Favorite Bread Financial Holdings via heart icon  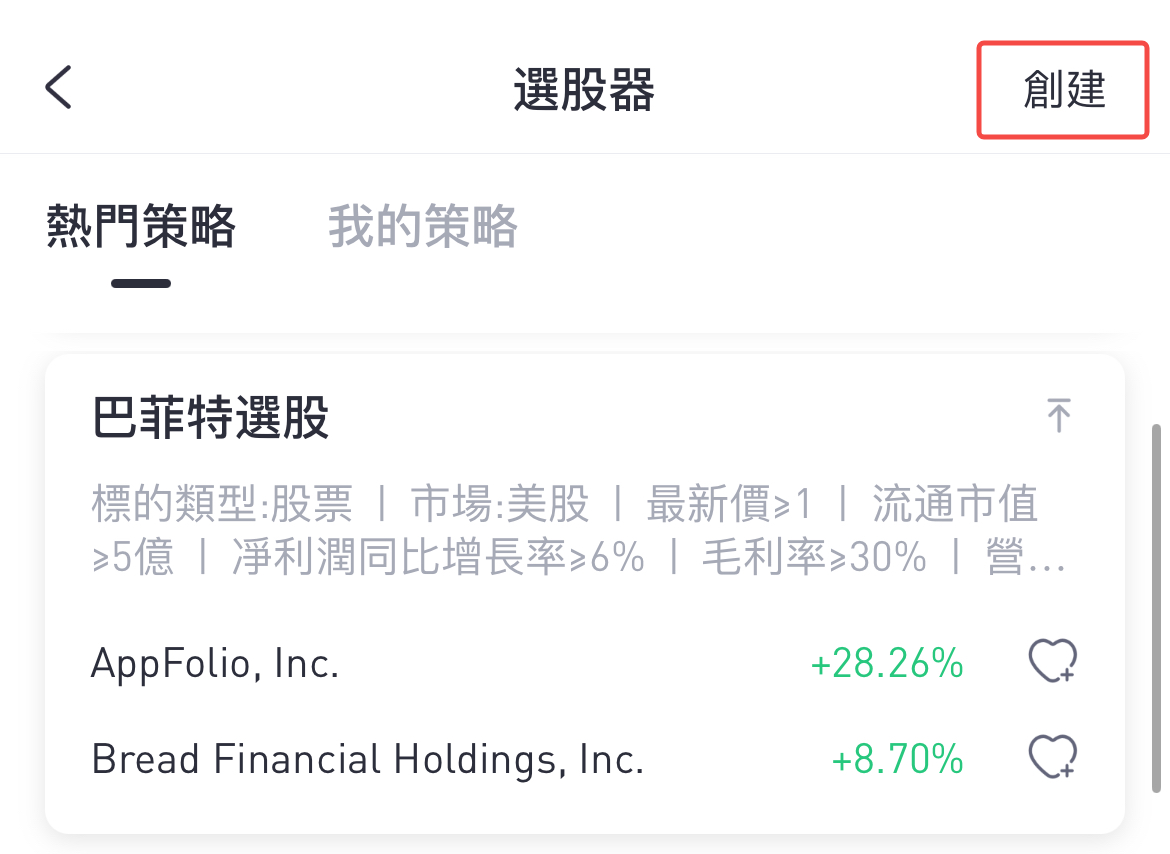click(1053, 758)
